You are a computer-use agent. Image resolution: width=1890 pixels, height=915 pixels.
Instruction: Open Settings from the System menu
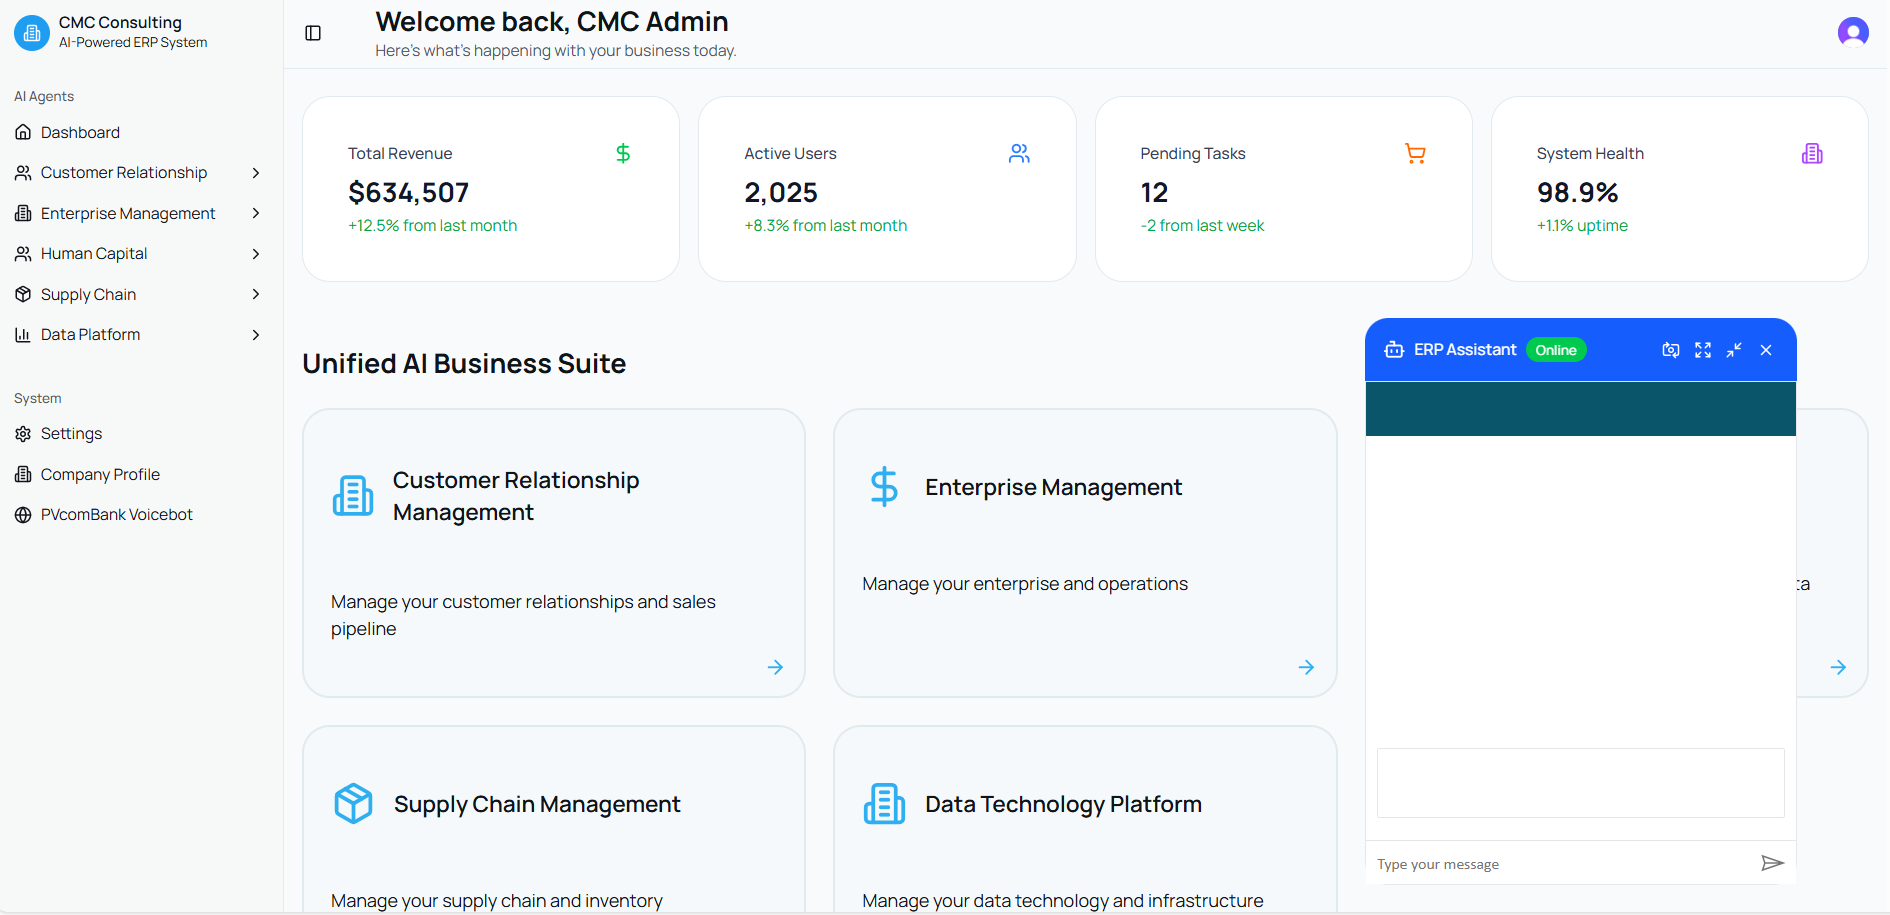[71, 434]
